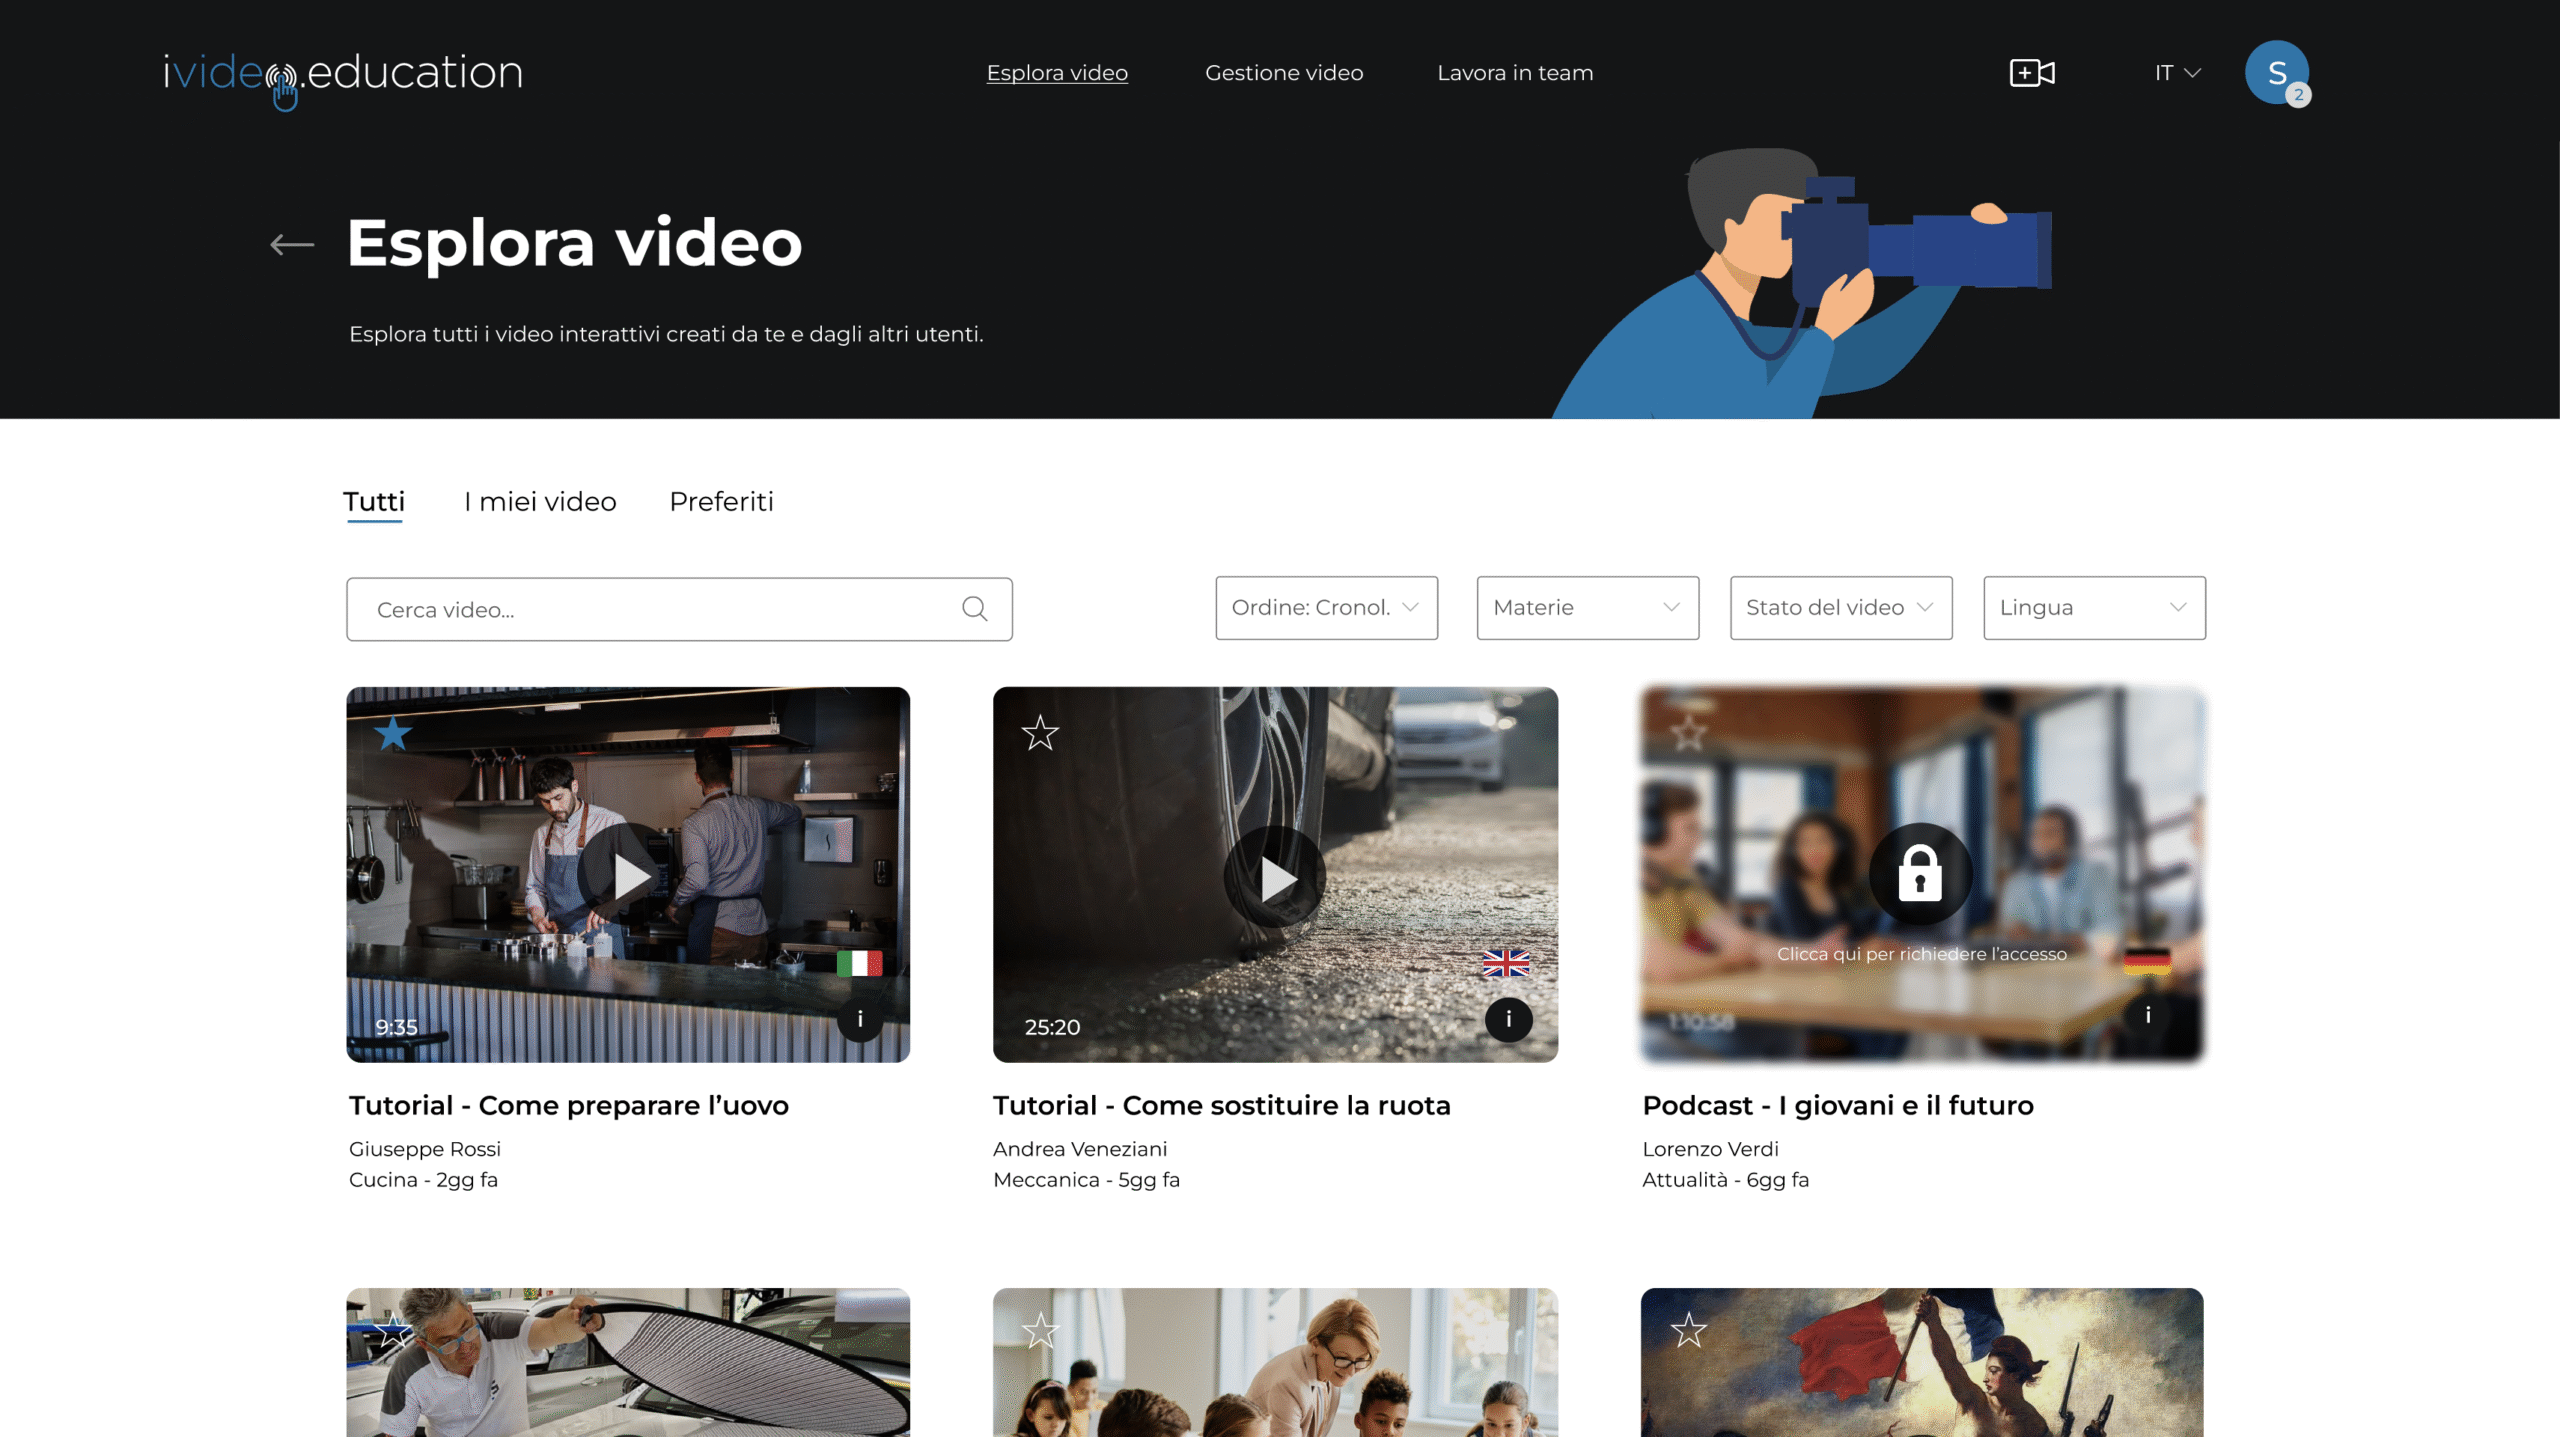The image size is (2560, 1437).
Task: Click the search magnifier icon
Action: [x=974, y=609]
